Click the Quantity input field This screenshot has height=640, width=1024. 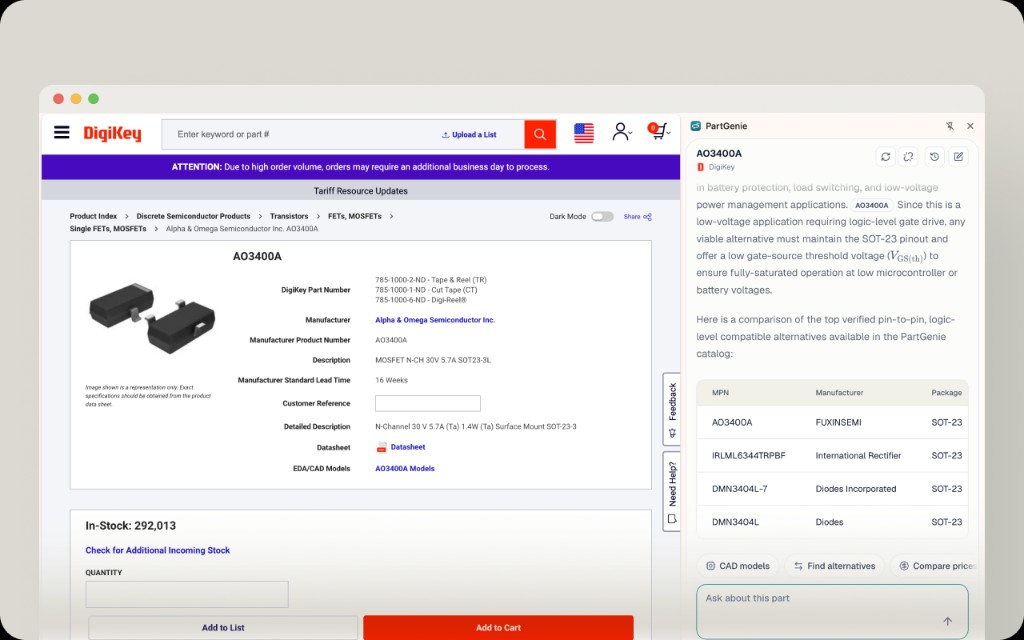tap(187, 594)
